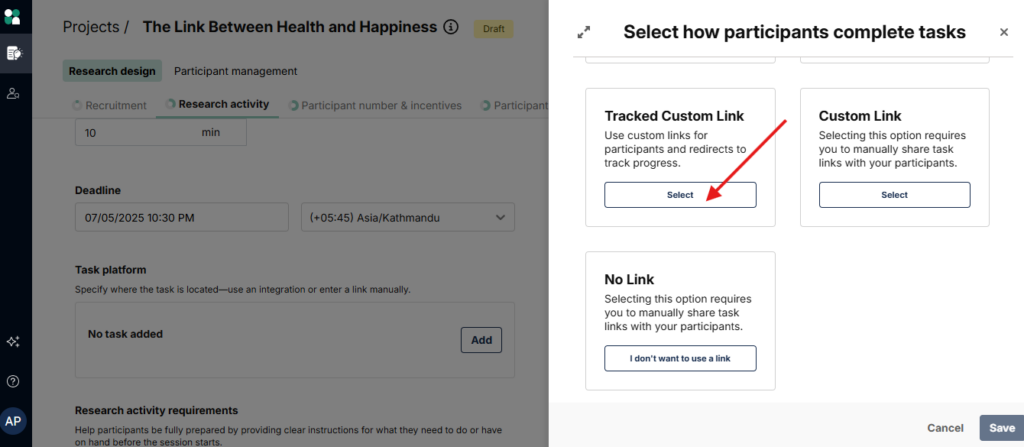Select the Custom Link option
Viewport: 1024px width, 447px height.
[894, 195]
